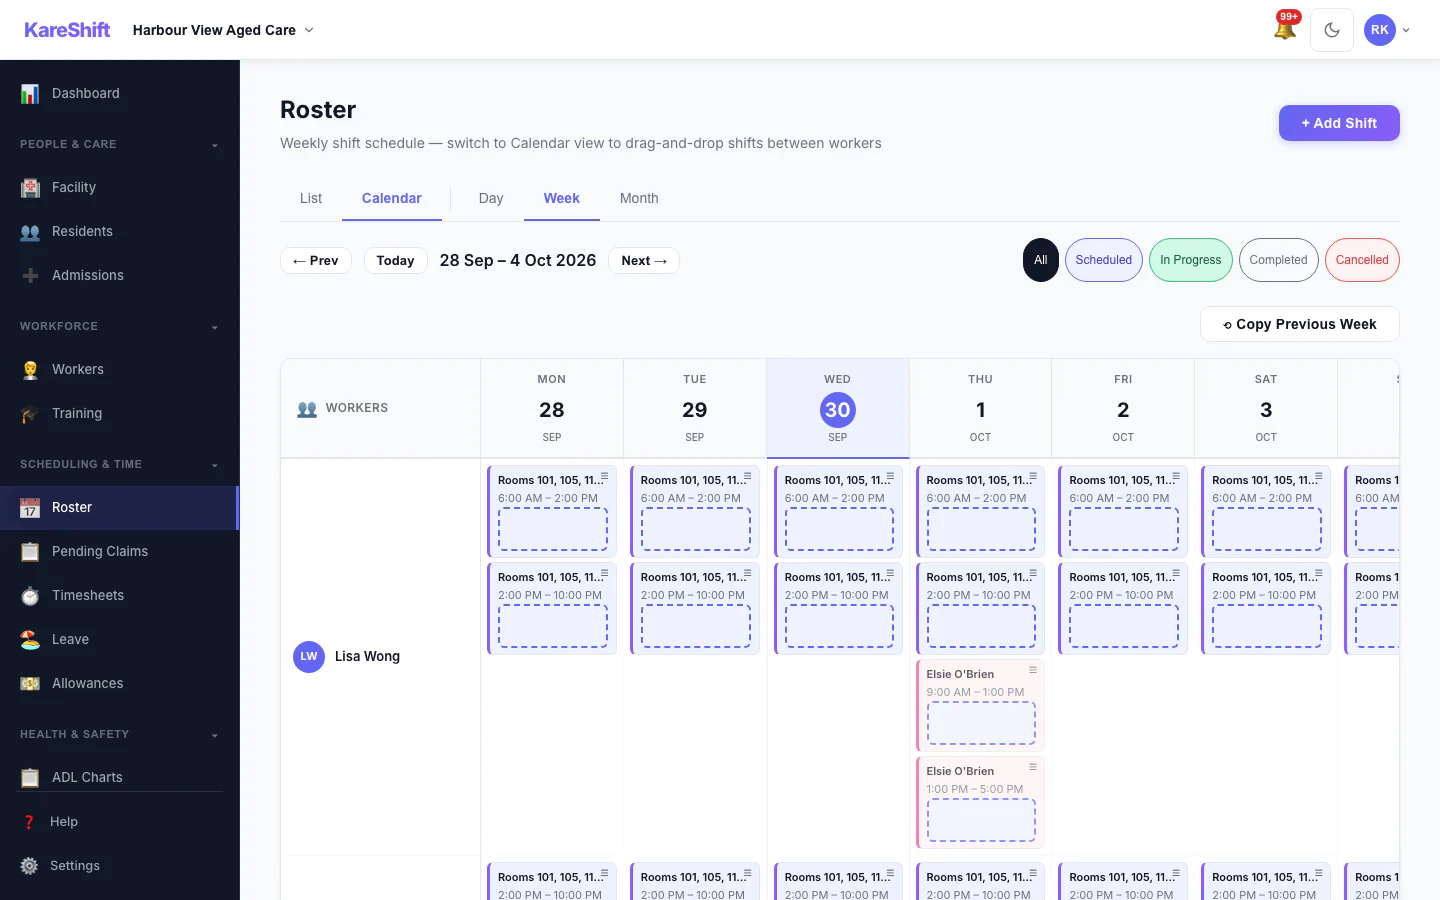Open Lisa Wong worker avatar
The width and height of the screenshot is (1440, 900).
(x=309, y=657)
